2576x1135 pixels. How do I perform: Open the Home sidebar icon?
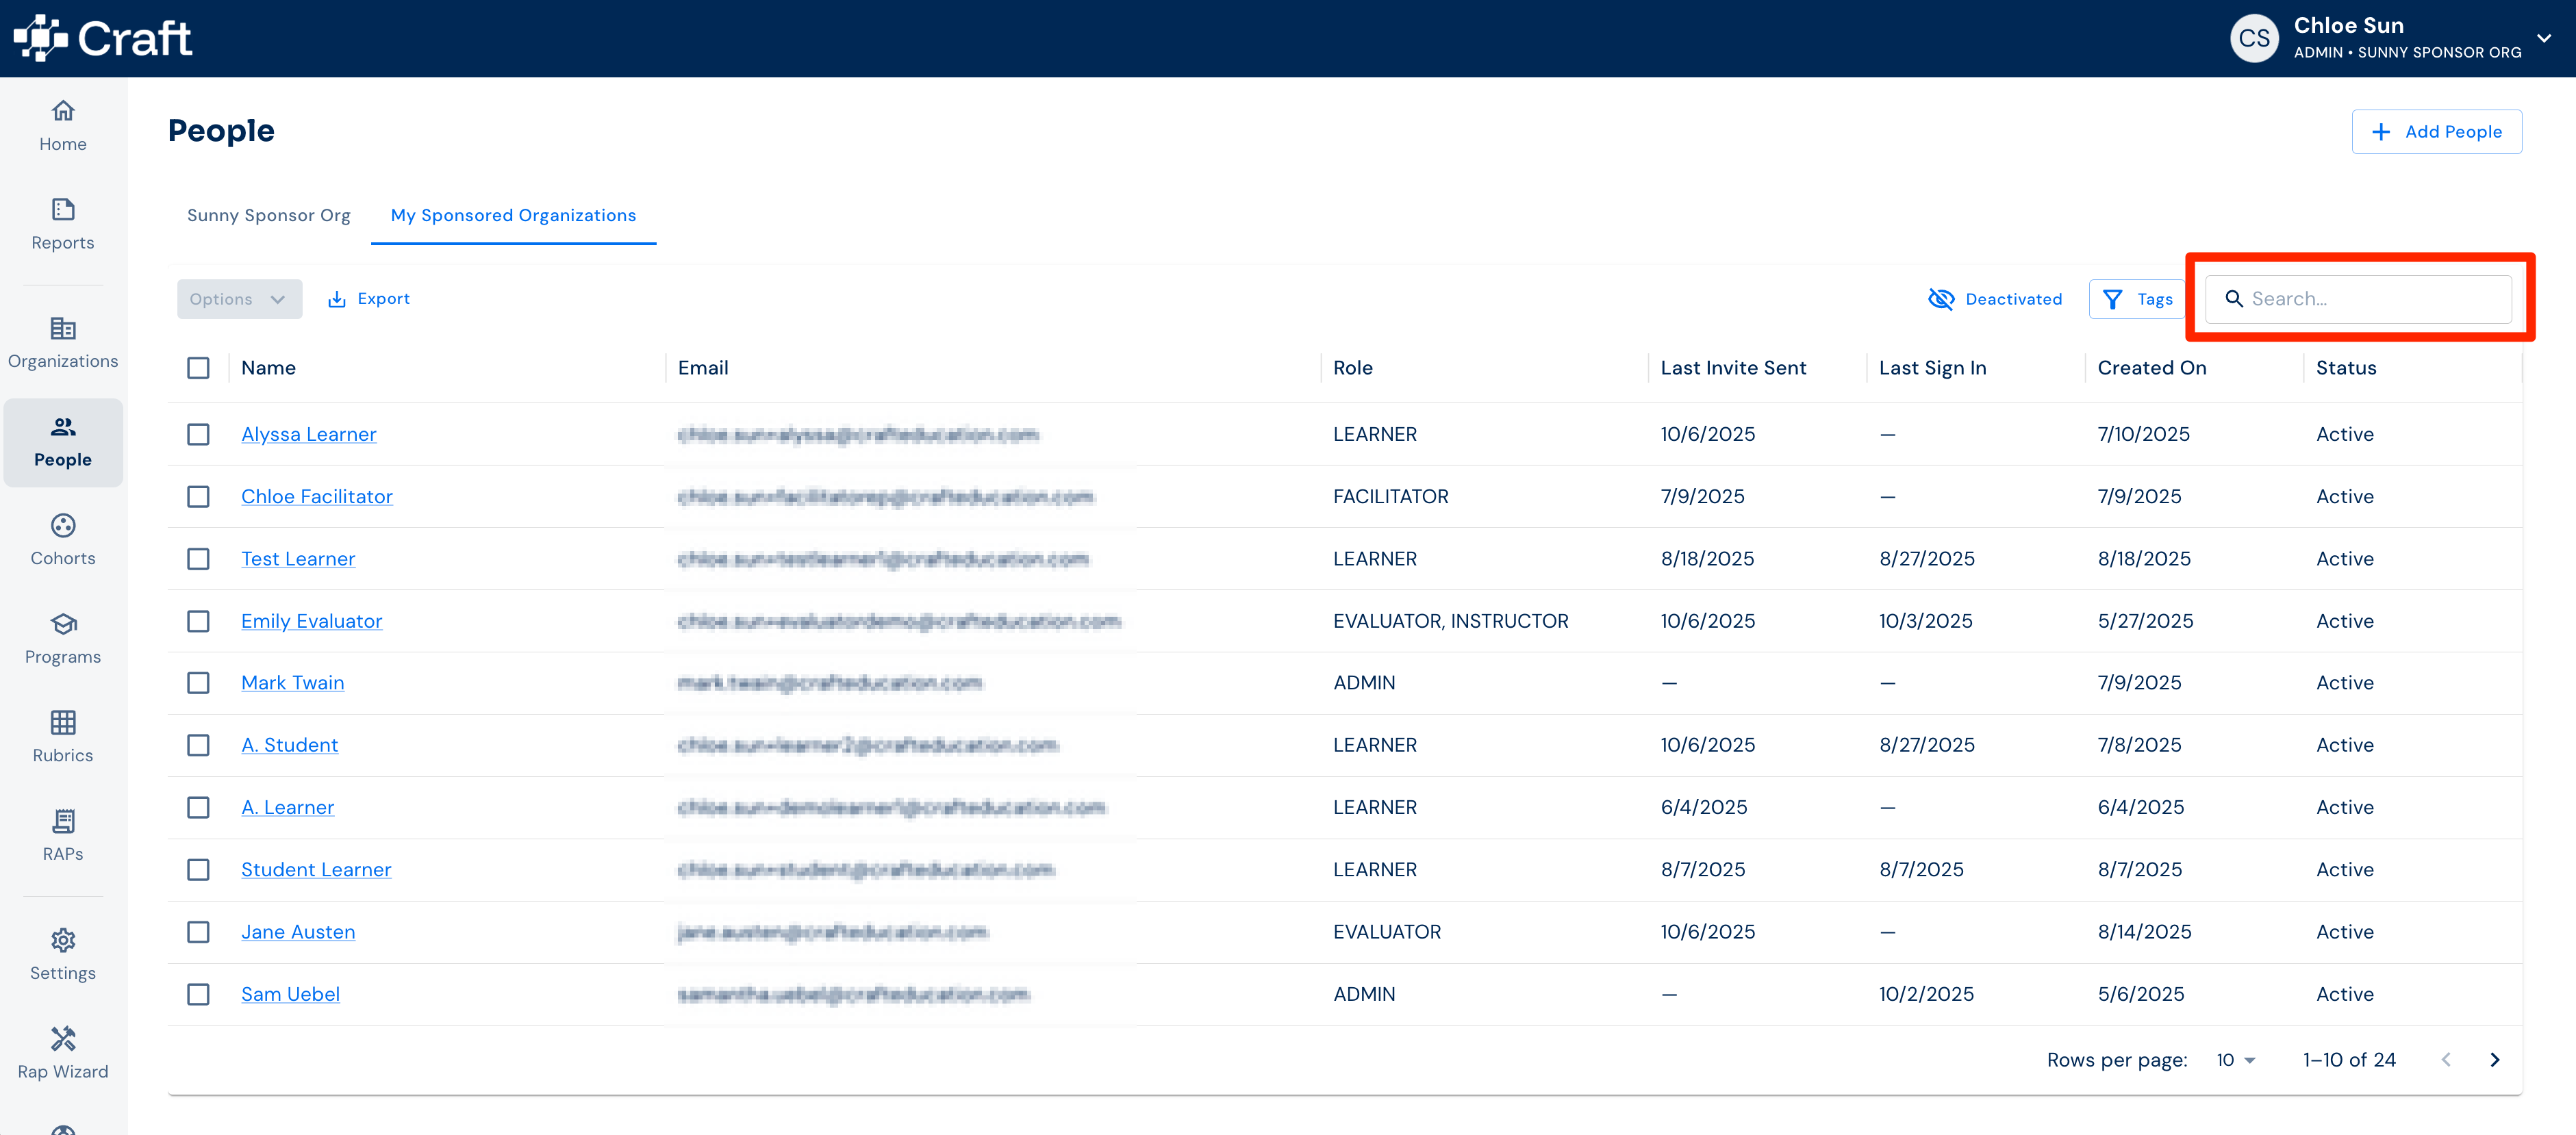tap(63, 110)
